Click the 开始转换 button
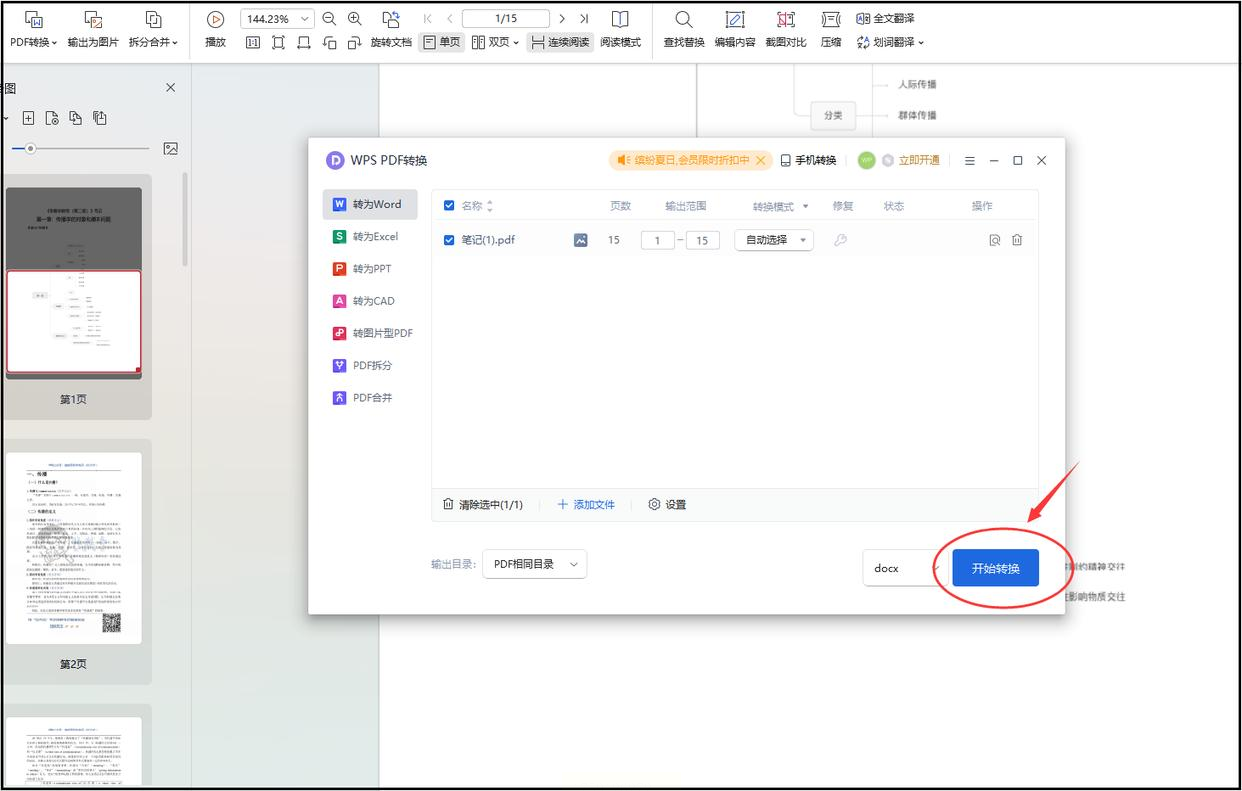The height and width of the screenshot is (791, 1242). (x=995, y=568)
